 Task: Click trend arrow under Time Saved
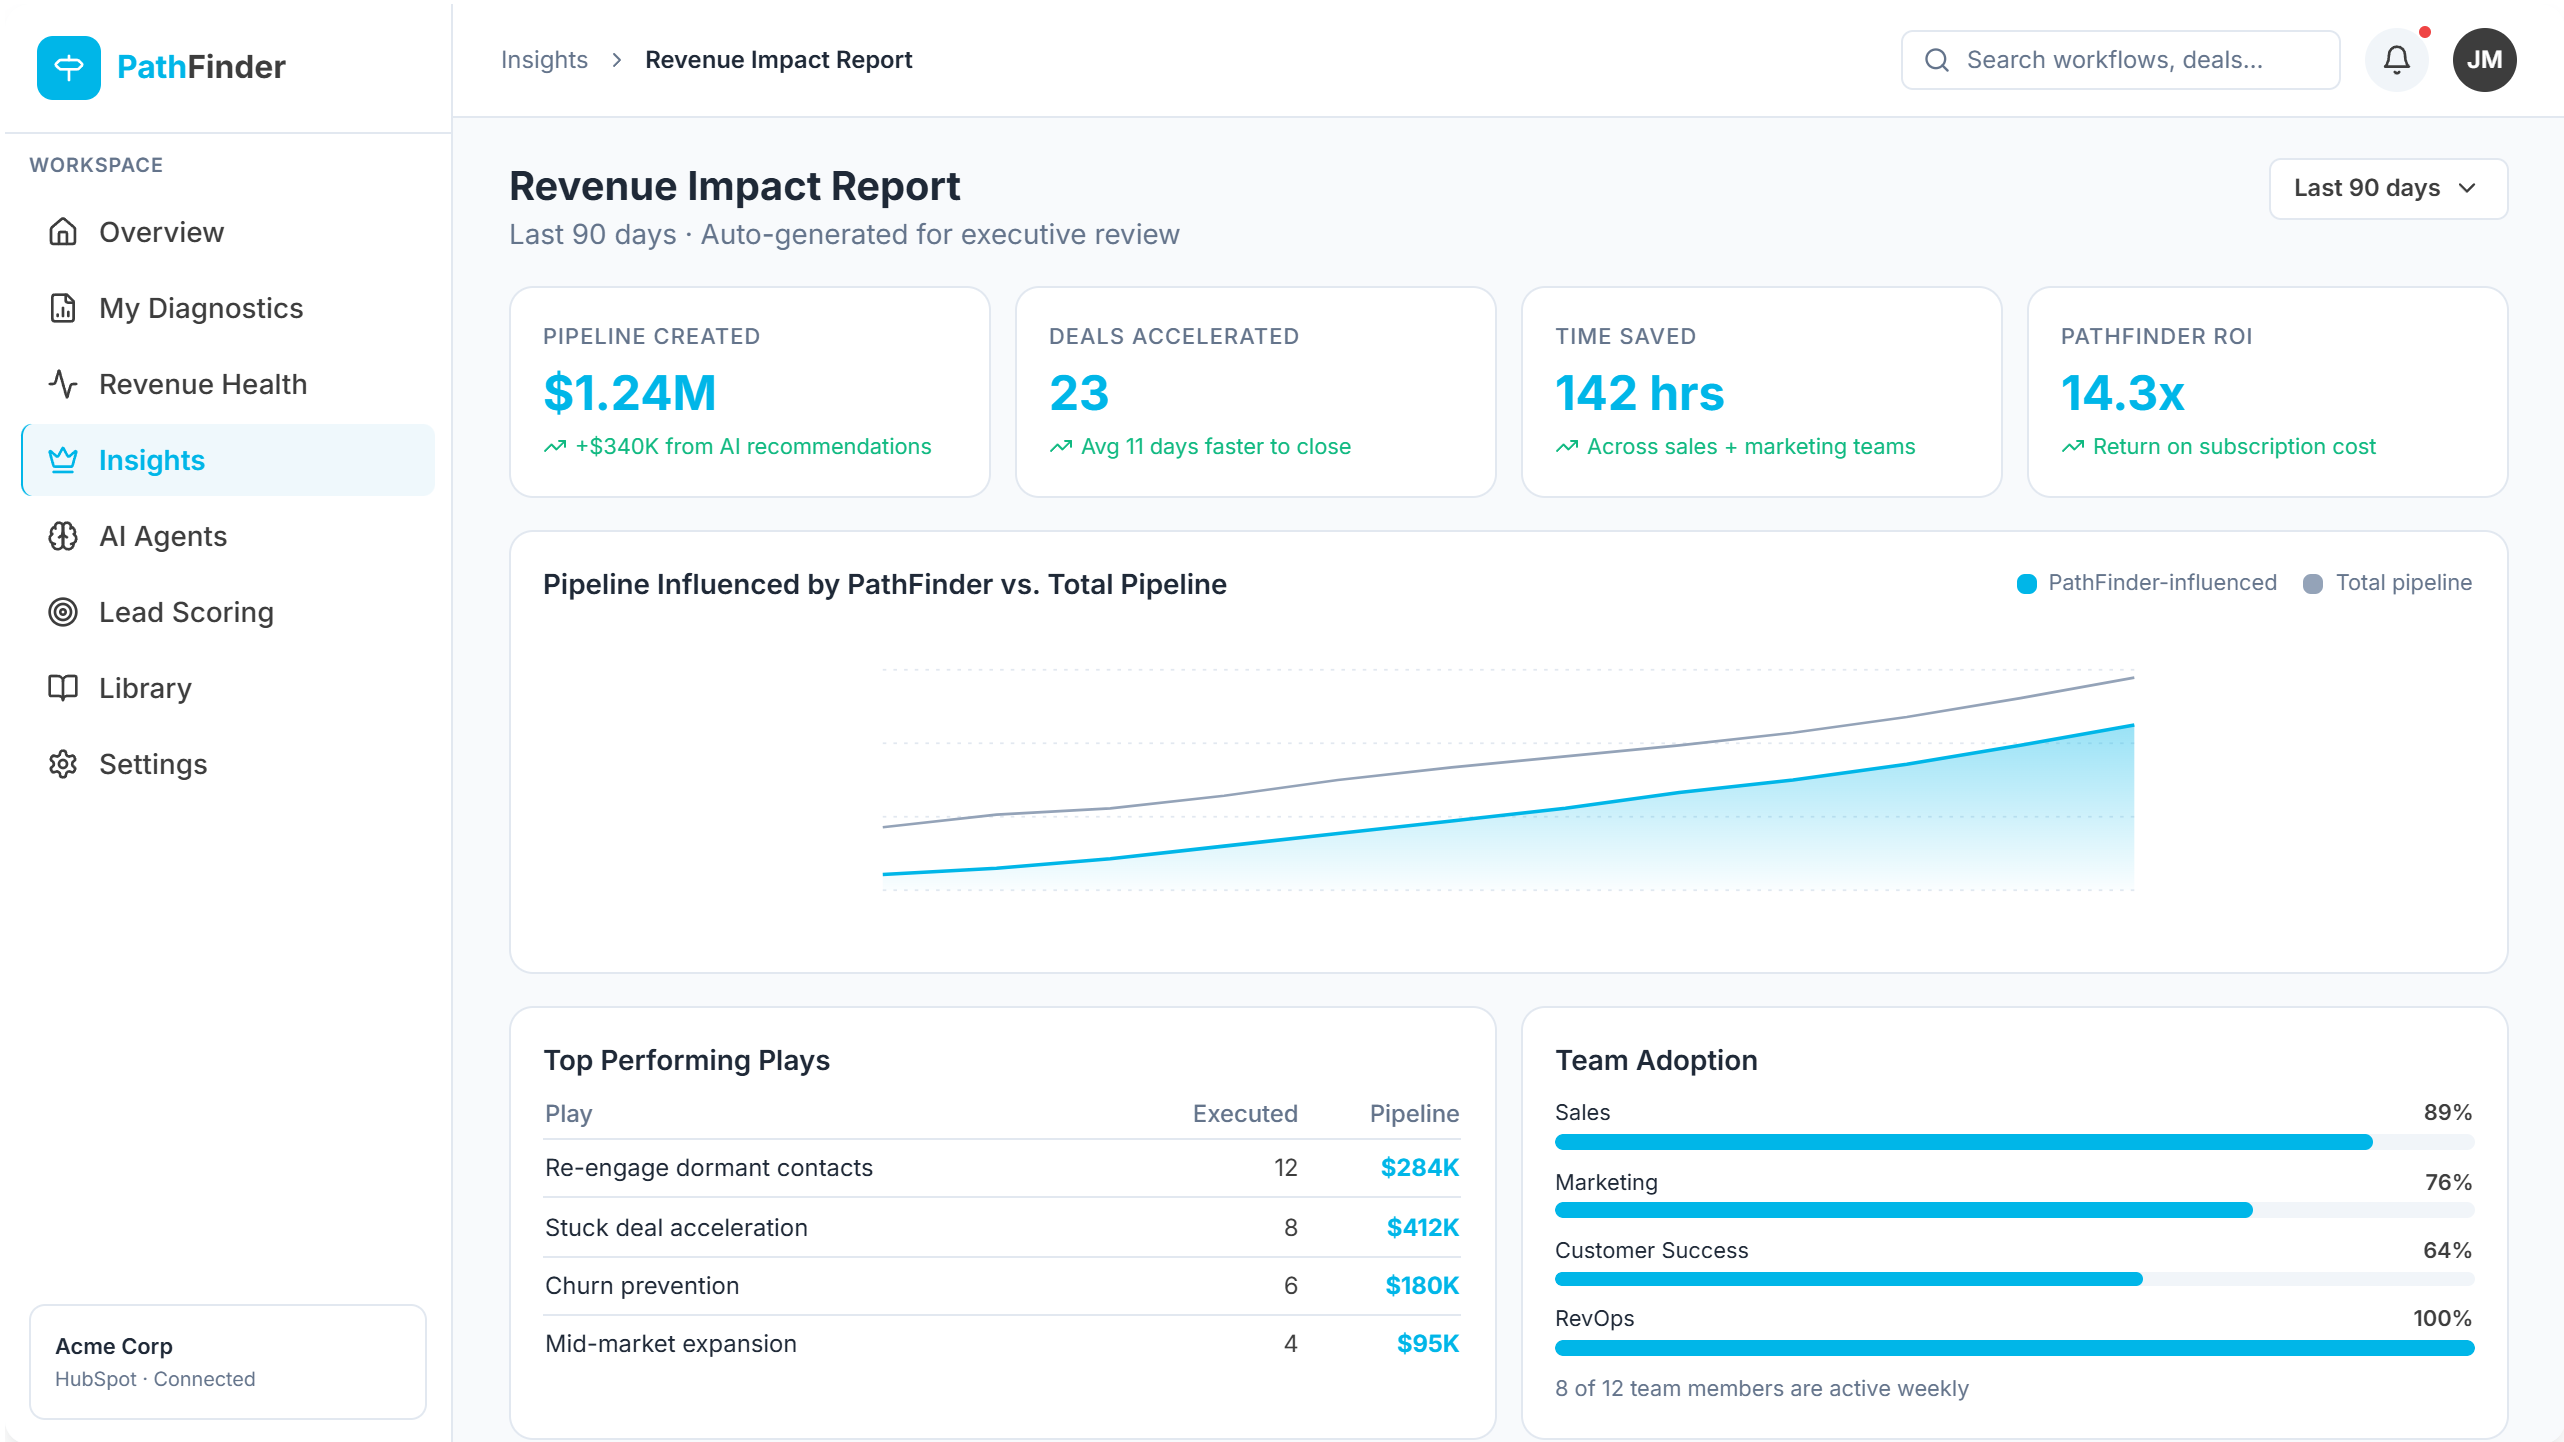point(1567,447)
